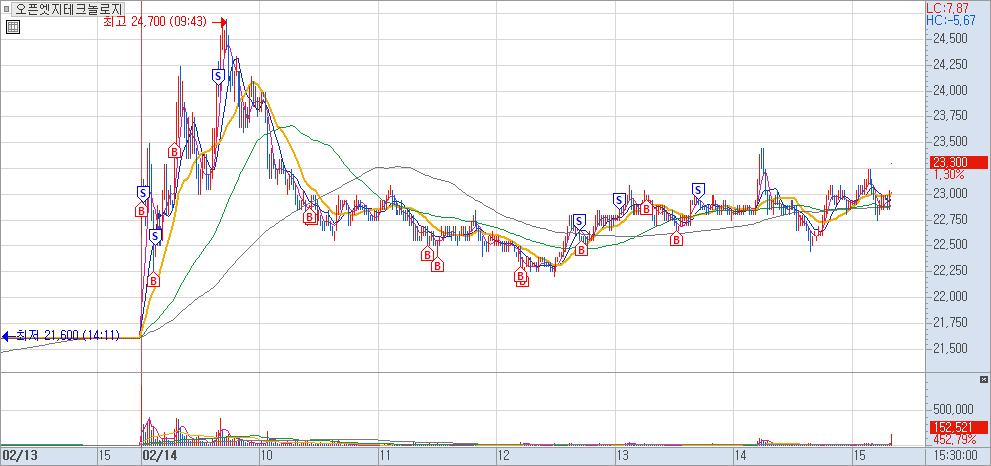Image resolution: width=991 pixels, height=466 pixels.
Task: Select the 오픈엣지테크놀로지 chart title label
Action: [x=70, y=9]
